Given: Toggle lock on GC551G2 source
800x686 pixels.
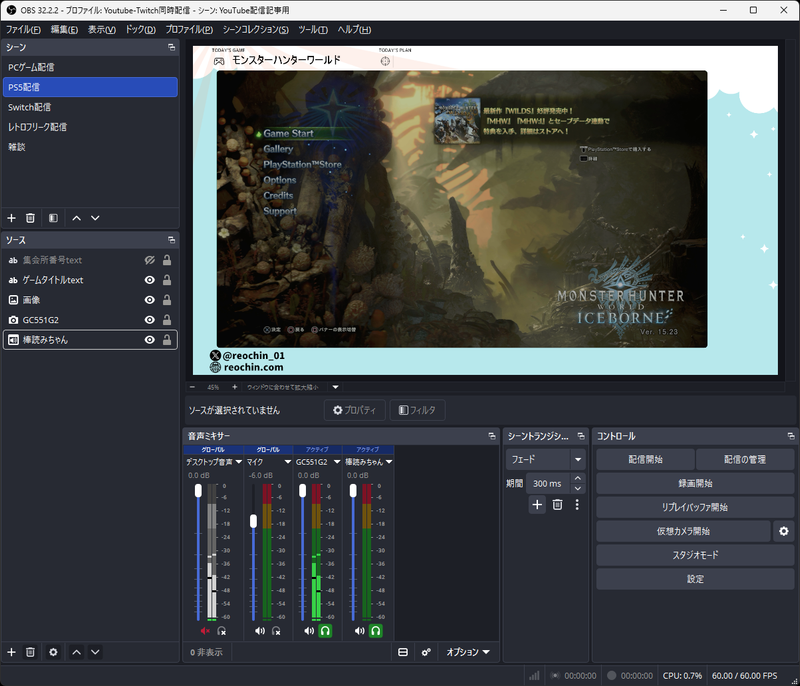Looking at the screenshot, I should click(167, 320).
